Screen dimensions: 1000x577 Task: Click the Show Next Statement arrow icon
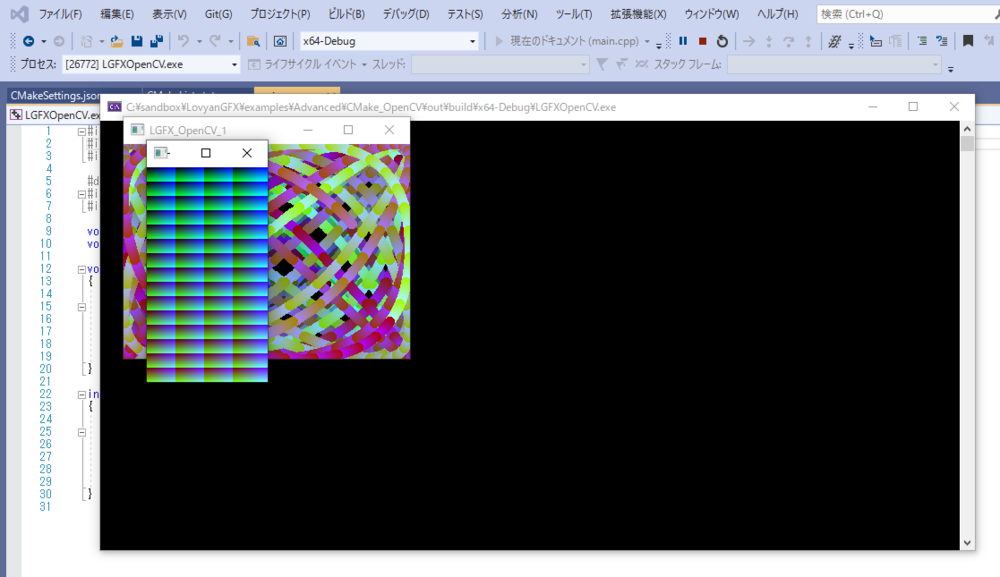point(749,41)
